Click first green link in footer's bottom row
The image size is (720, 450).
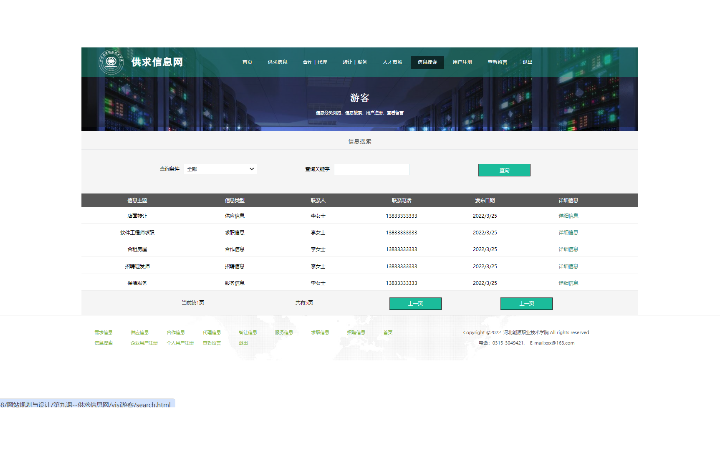coord(103,343)
